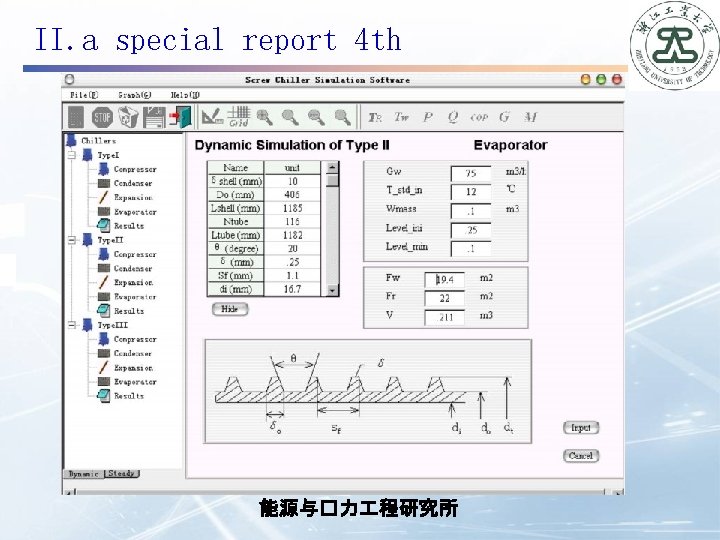Select the Q toolbar button
This screenshot has height=540, width=720.
453,118
